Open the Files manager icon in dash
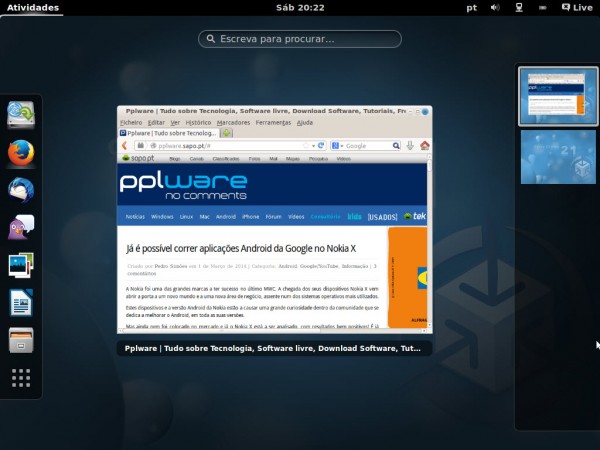600x450 pixels. [x=21, y=340]
